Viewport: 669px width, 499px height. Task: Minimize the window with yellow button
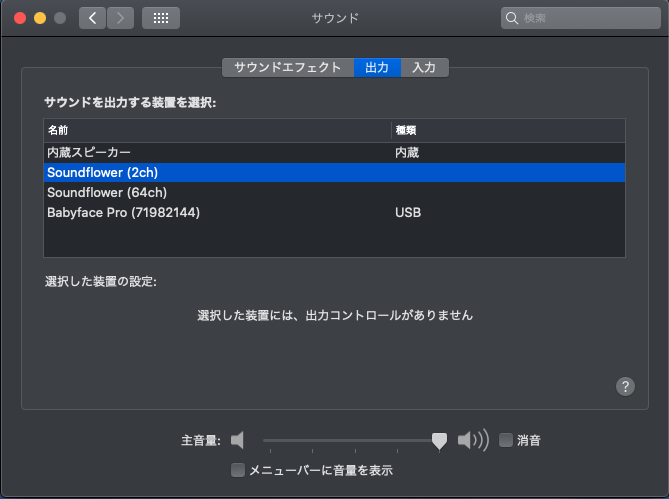(x=40, y=18)
